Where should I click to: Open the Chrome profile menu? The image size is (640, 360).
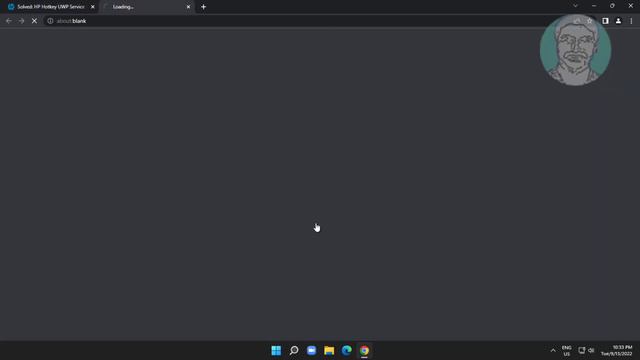[618, 21]
